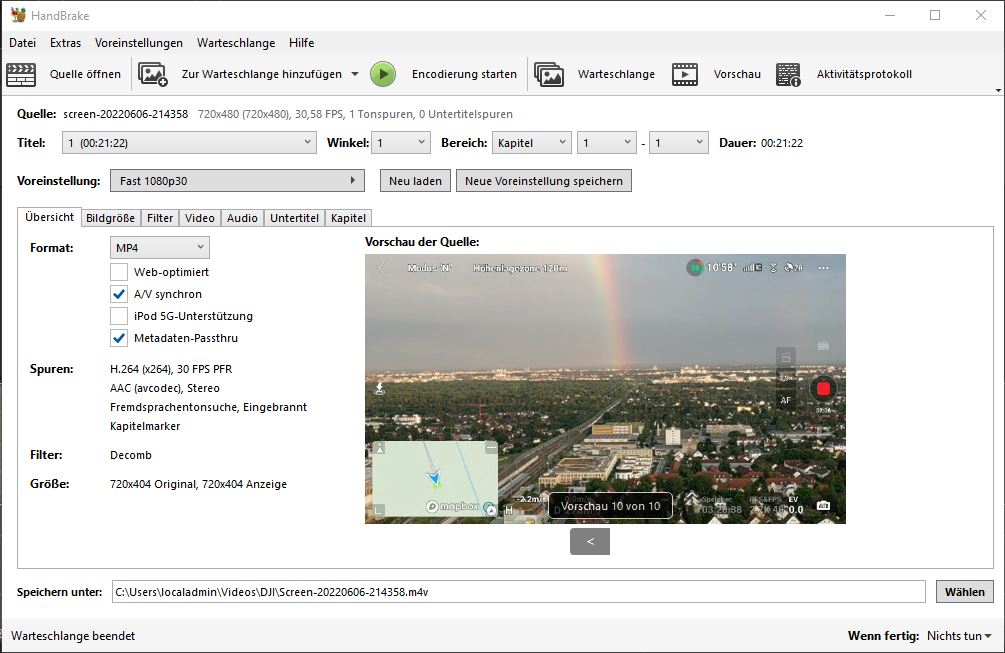This screenshot has height=653, width=1005.
Task: Click the Speichern unter file path field
Action: [x=519, y=591]
